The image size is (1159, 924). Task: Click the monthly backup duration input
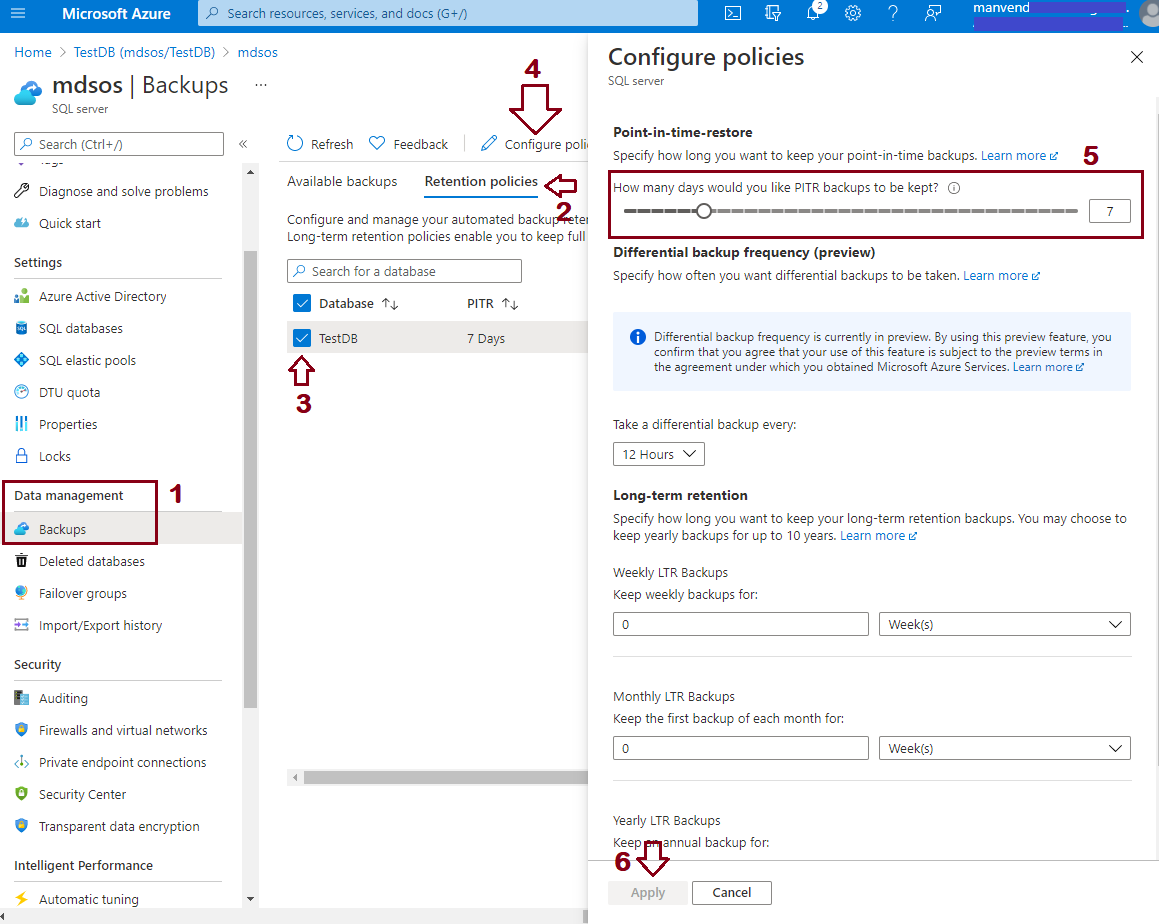(741, 748)
